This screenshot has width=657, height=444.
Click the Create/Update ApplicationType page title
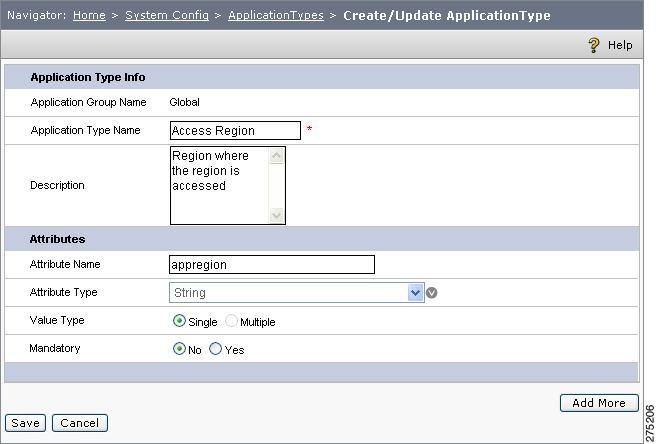[447, 15]
